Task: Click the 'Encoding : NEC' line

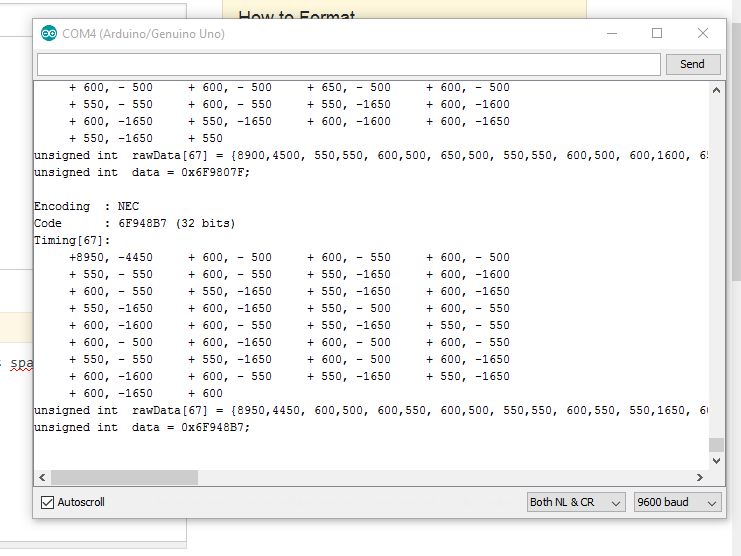Action: pos(86,206)
